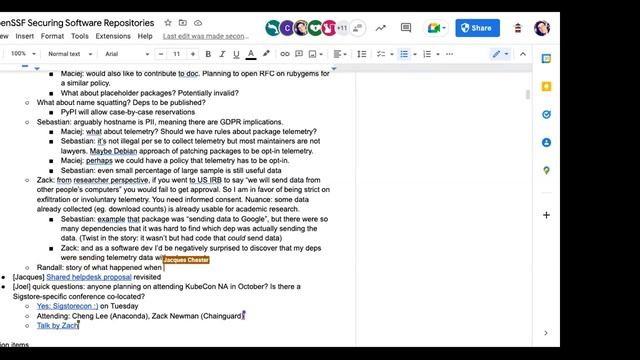640x360 pixels.
Task: Click the extension icon beside Share
Action: [518, 28]
